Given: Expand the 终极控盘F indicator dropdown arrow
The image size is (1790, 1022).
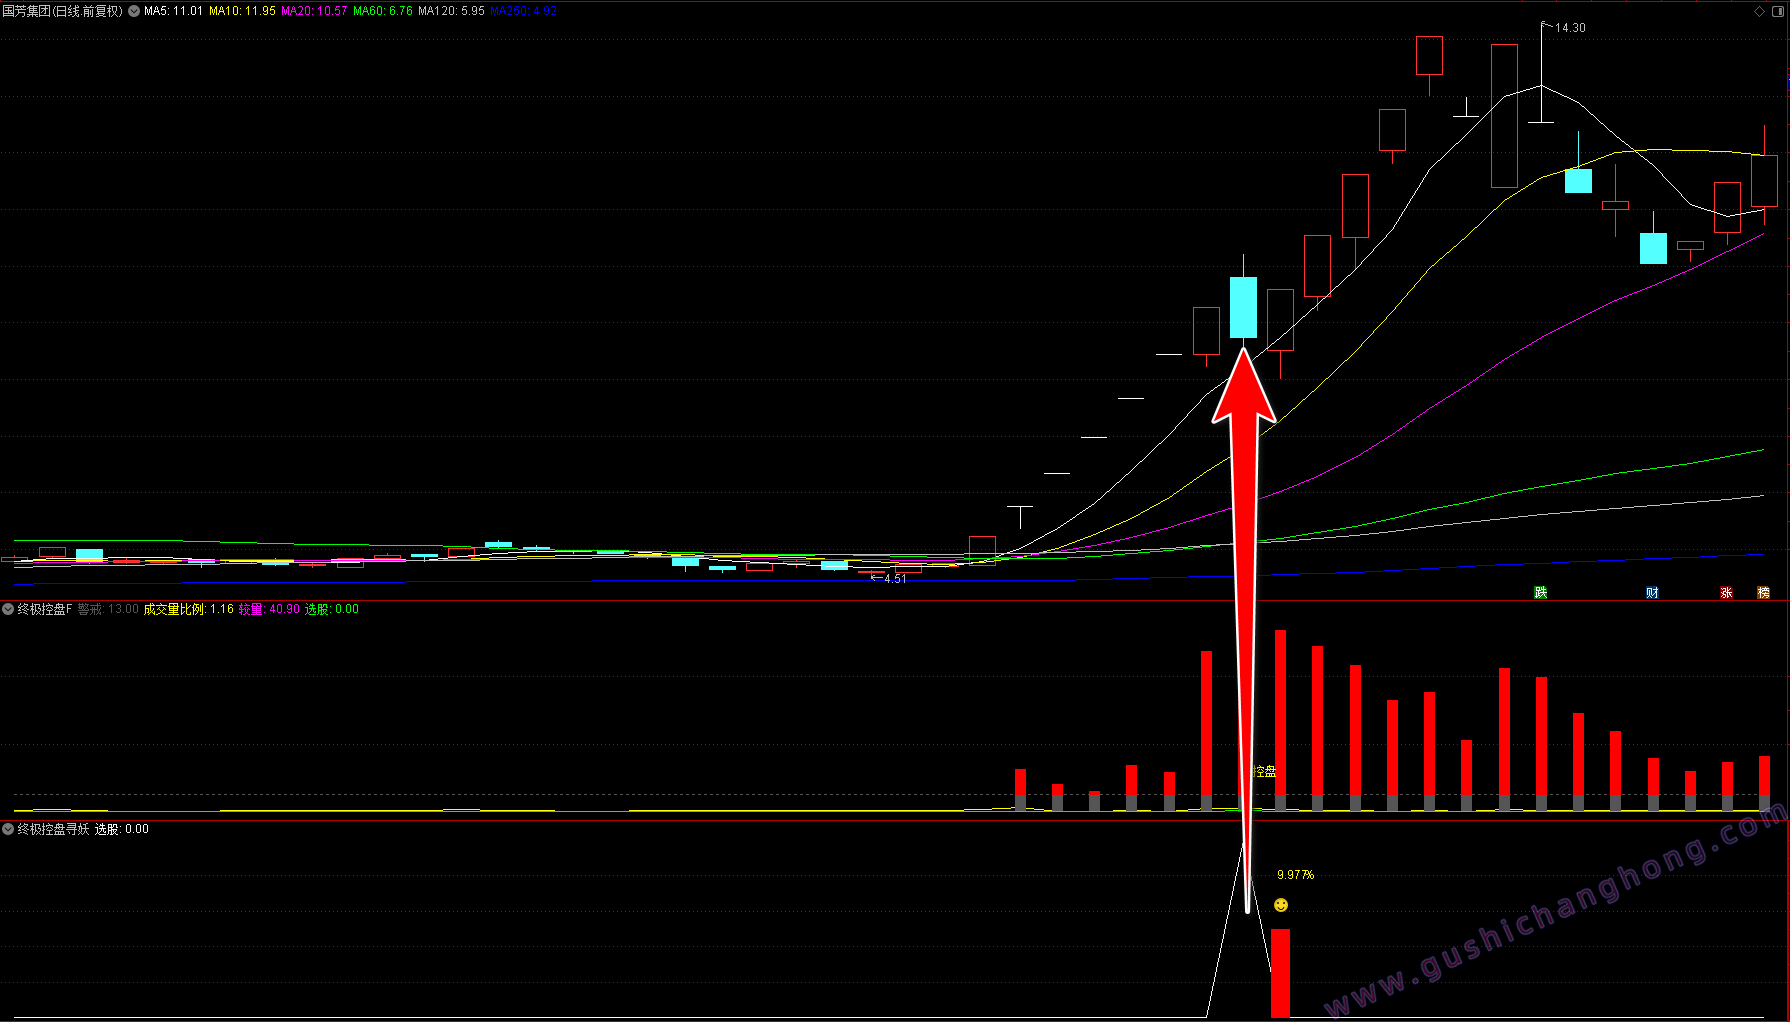Looking at the screenshot, I should click(8, 609).
